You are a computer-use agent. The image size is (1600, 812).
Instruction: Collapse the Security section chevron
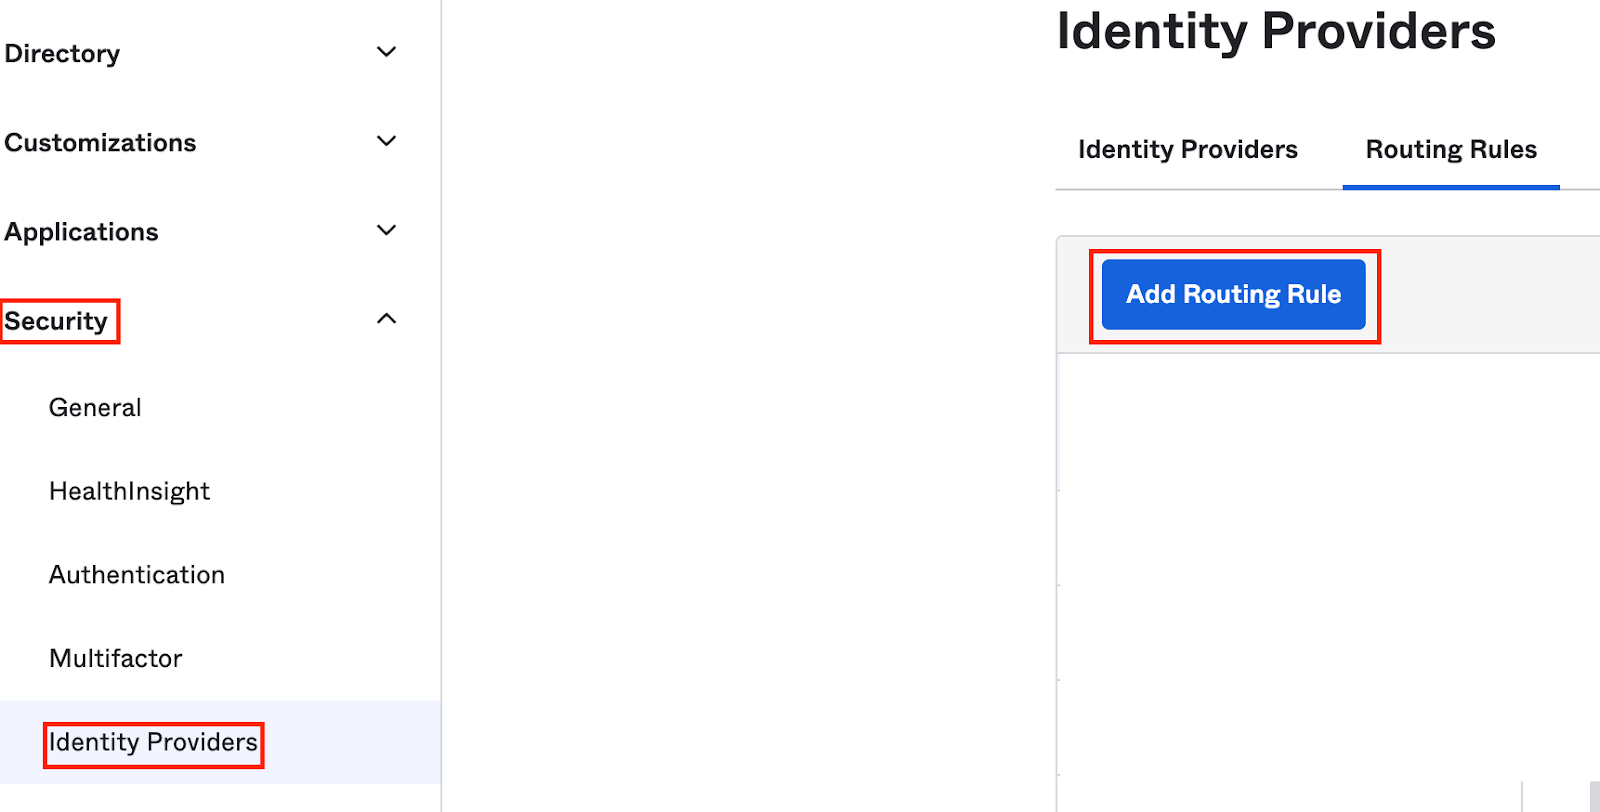pos(386,319)
